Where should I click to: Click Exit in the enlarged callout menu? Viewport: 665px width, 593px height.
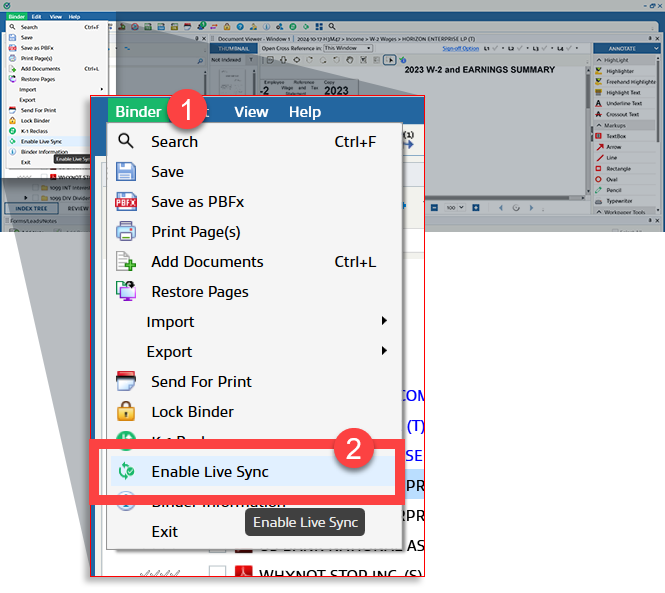(x=165, y=531)
